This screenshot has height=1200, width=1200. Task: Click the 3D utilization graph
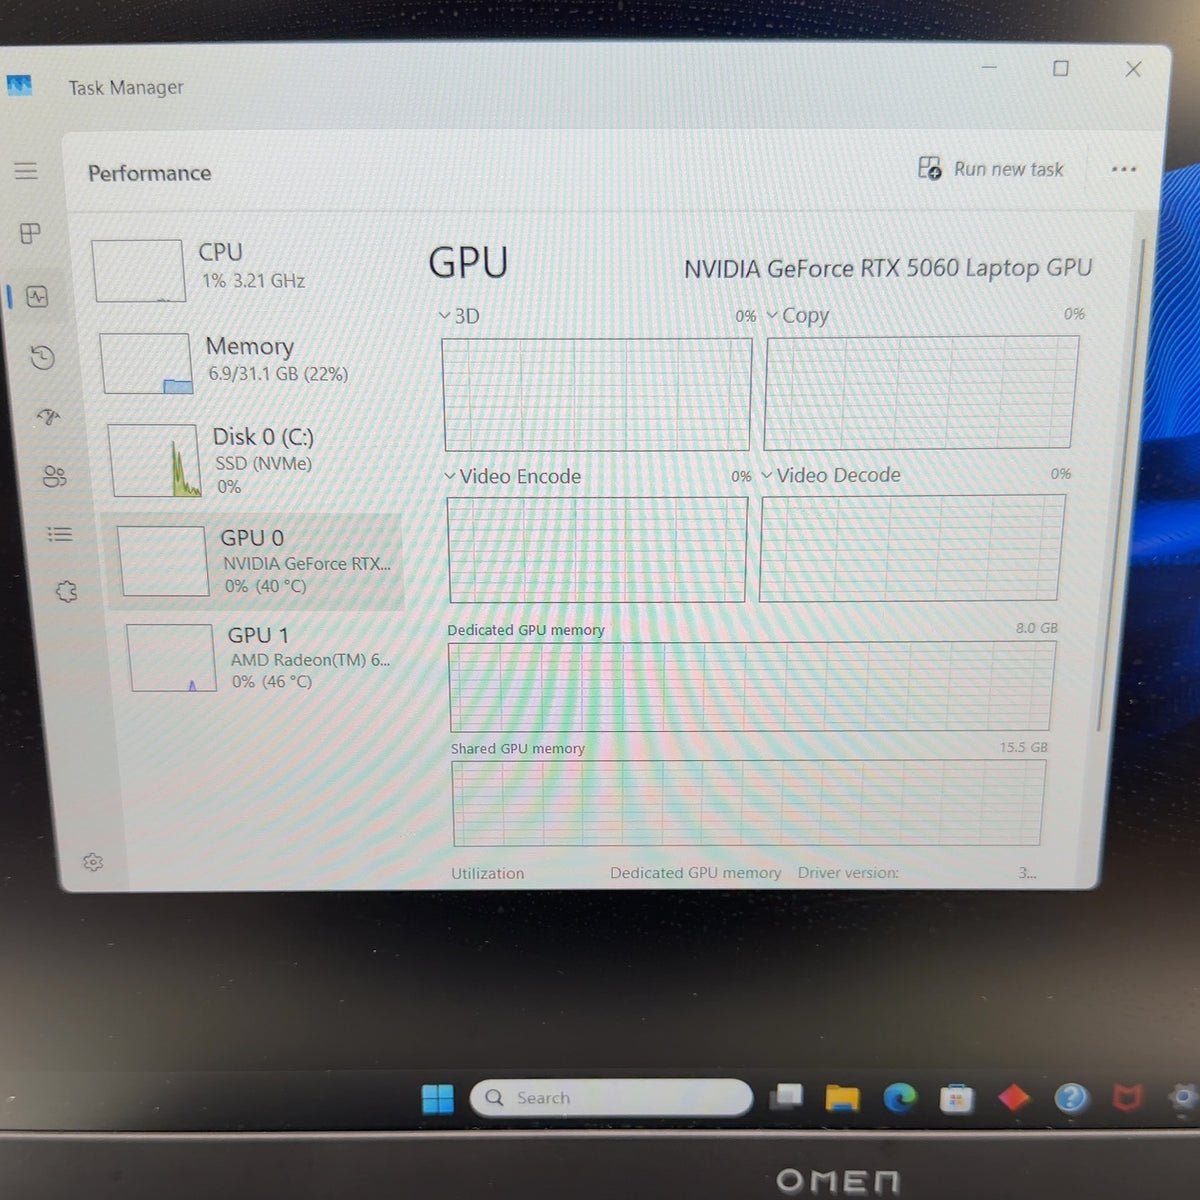pos(597,394)
